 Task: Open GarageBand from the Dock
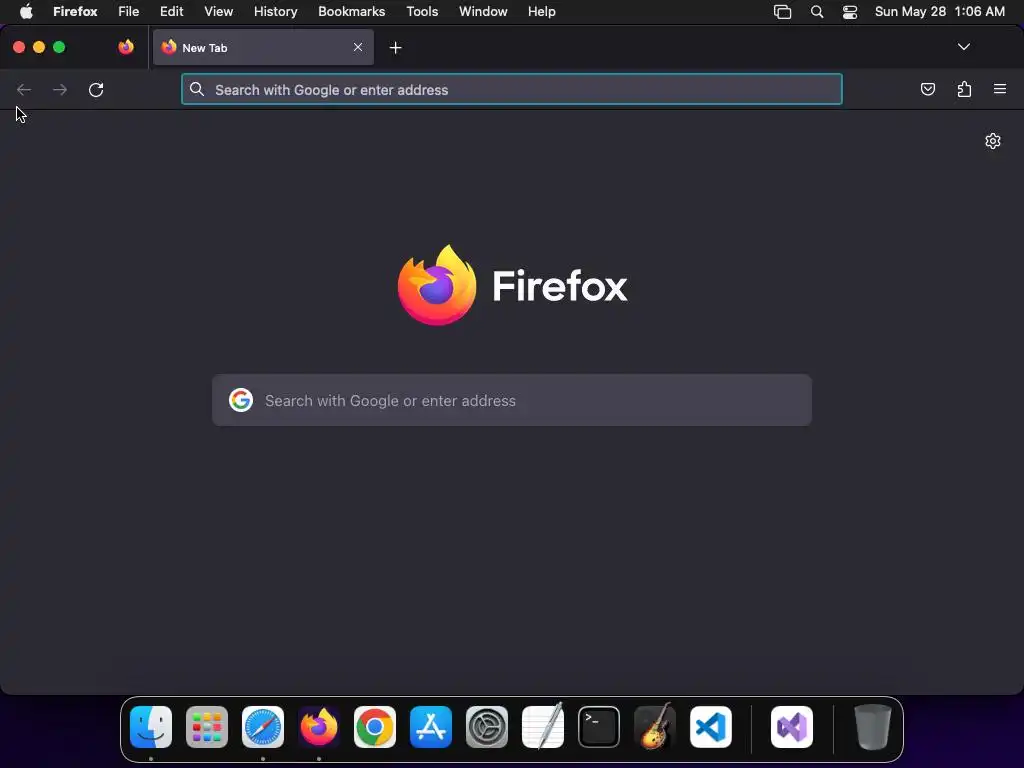coord(655,727)
